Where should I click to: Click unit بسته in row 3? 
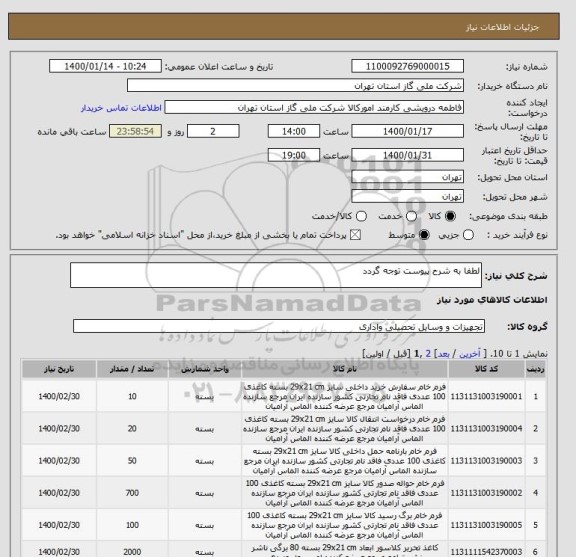click(205, 461)
